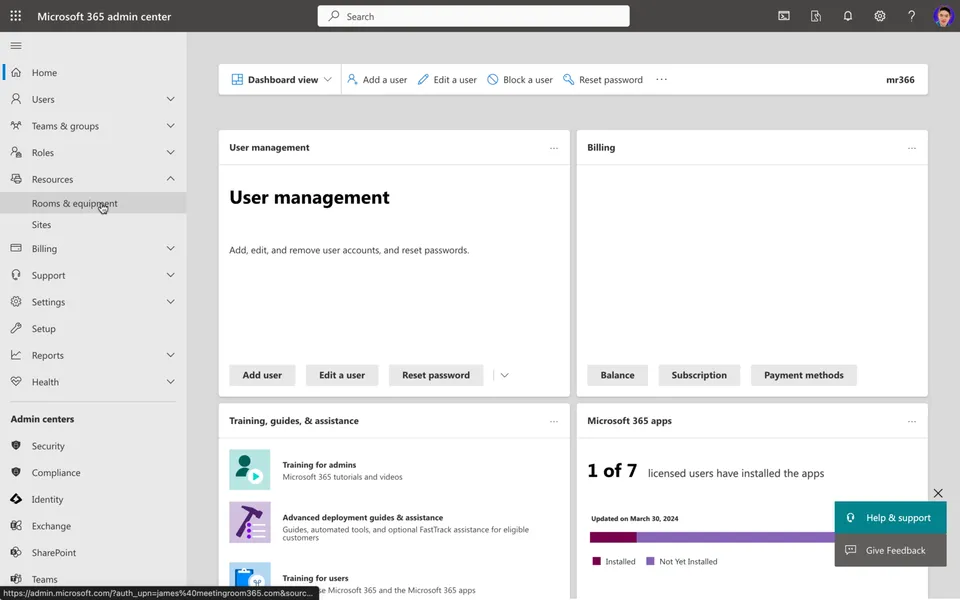Image resolution: width=960 pixels, height=600 pixels.
Task: Open the notifications bell
Action: (x=847, y=16)
